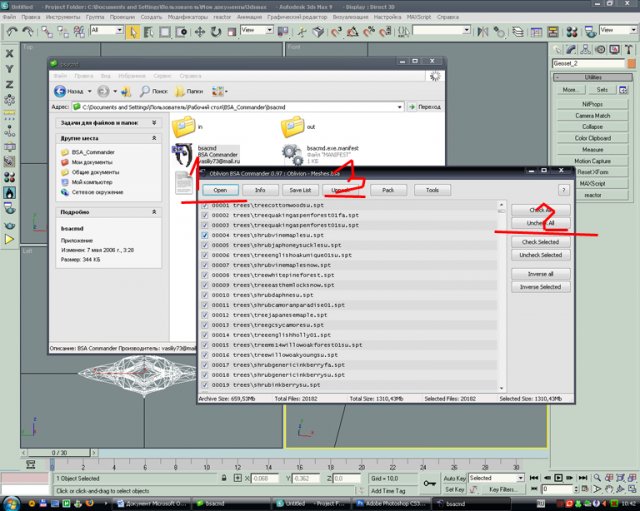640x511 pixels.
Task: Toggle checkbox for 00012 treejapanesemaple.spt
Action: tap(205, 315)
